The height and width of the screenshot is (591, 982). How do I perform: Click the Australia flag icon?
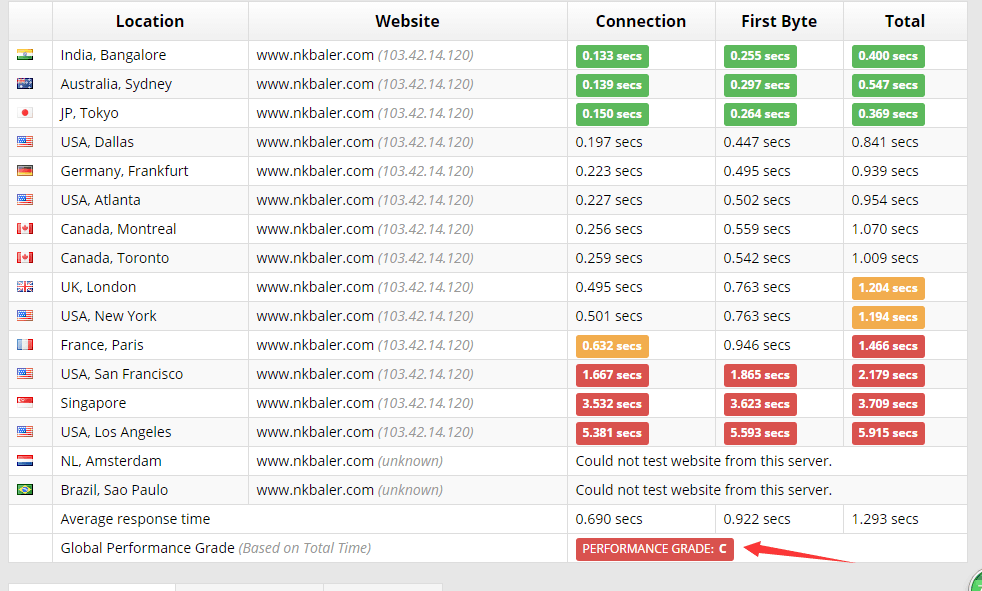point(25,83)
